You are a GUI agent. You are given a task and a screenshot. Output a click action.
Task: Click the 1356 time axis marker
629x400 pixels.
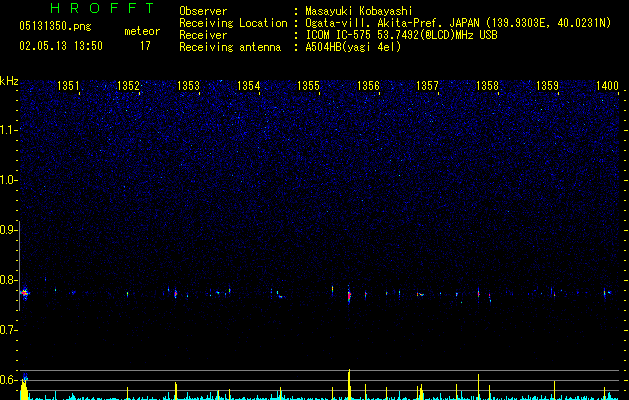coord(368,86)
